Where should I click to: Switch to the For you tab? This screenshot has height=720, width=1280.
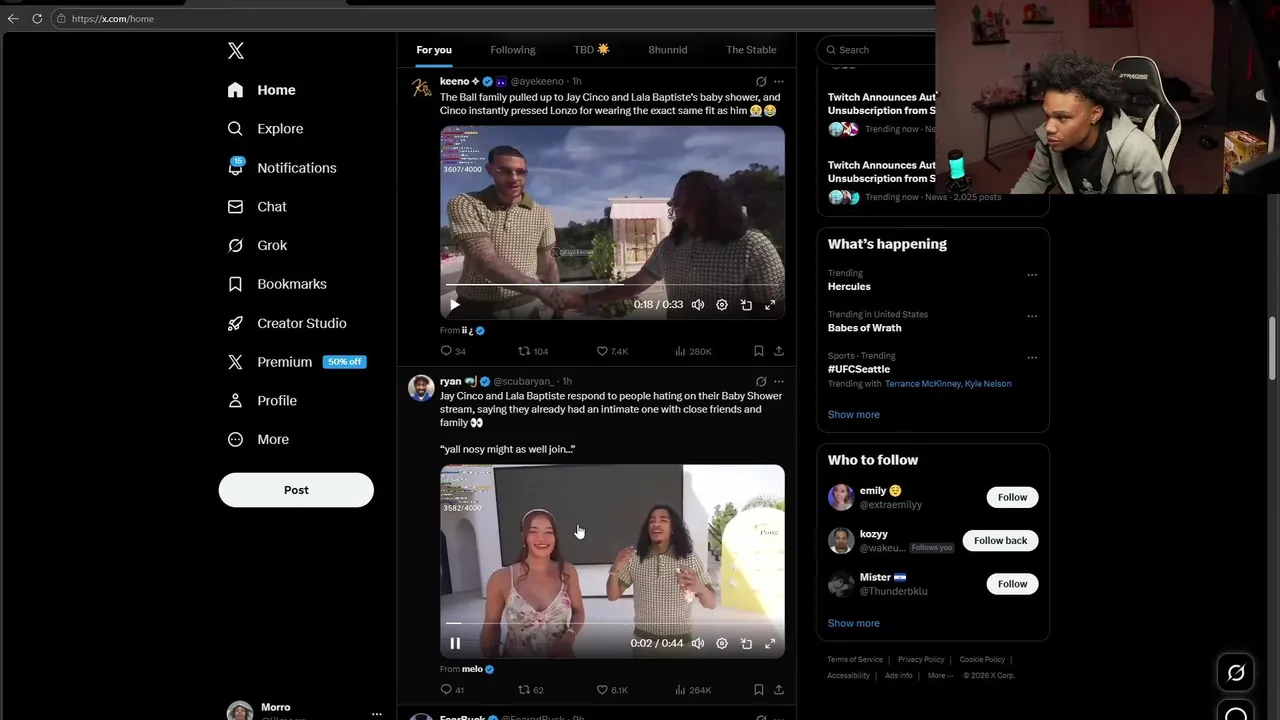point(434,50)
